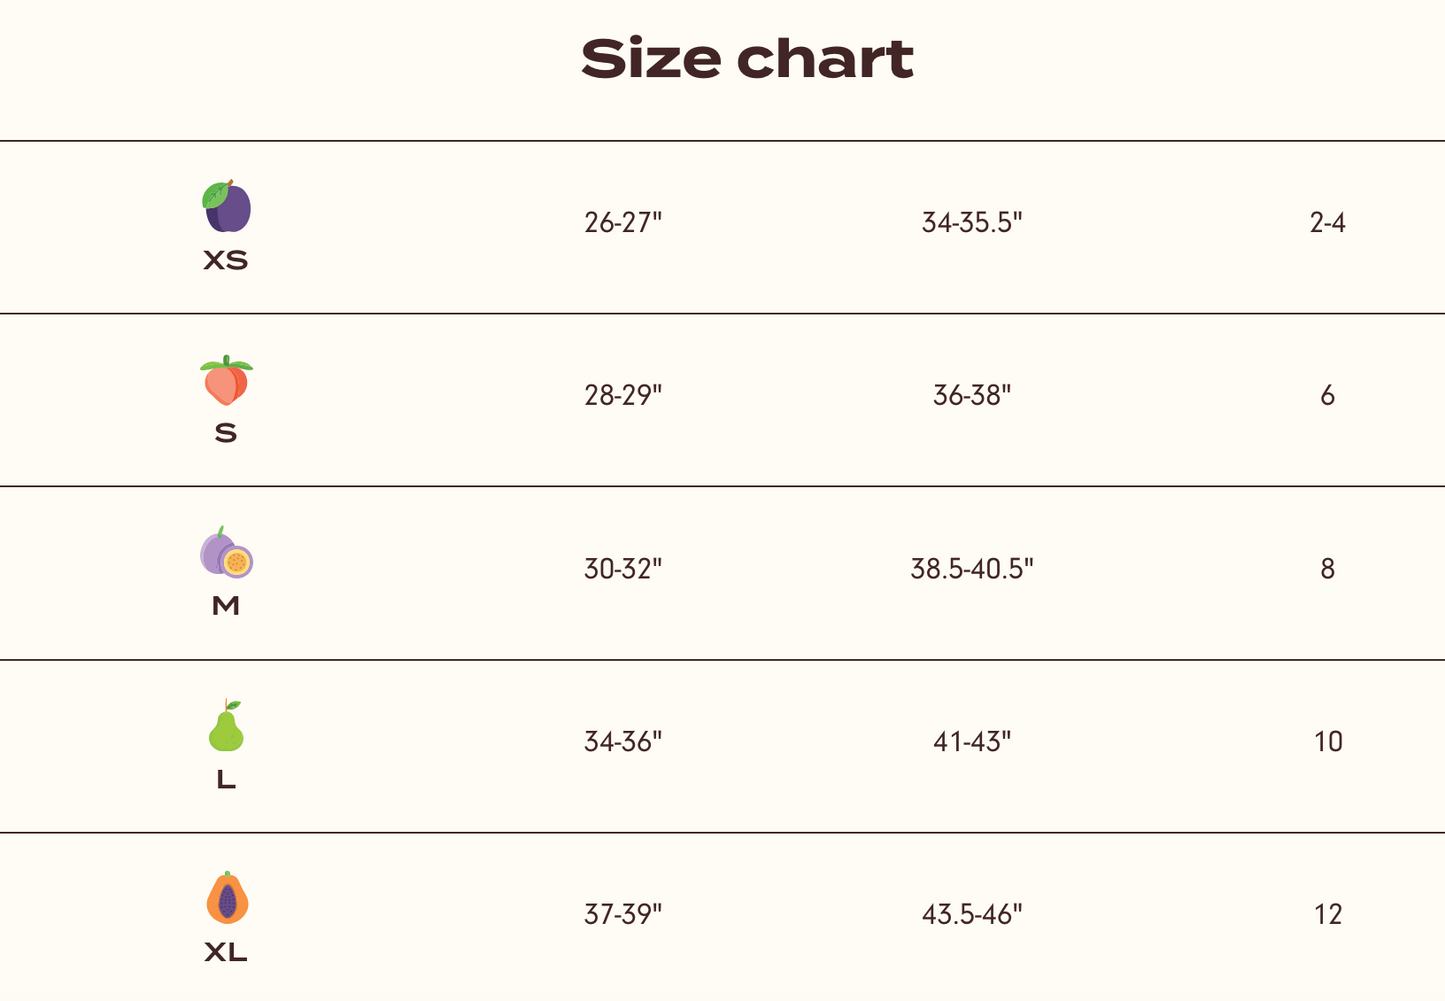1445x1001 pixels.
Task: Click the XS size label
Action: pos(226,261)
